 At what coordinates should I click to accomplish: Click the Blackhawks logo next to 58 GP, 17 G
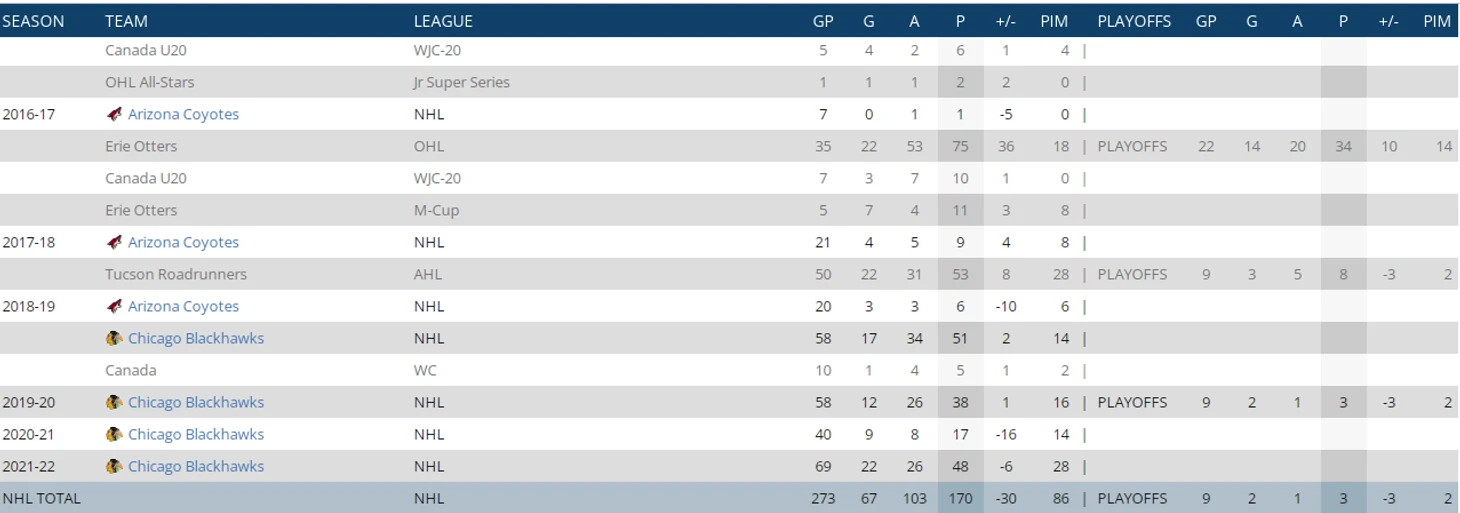tap(114, 338)
